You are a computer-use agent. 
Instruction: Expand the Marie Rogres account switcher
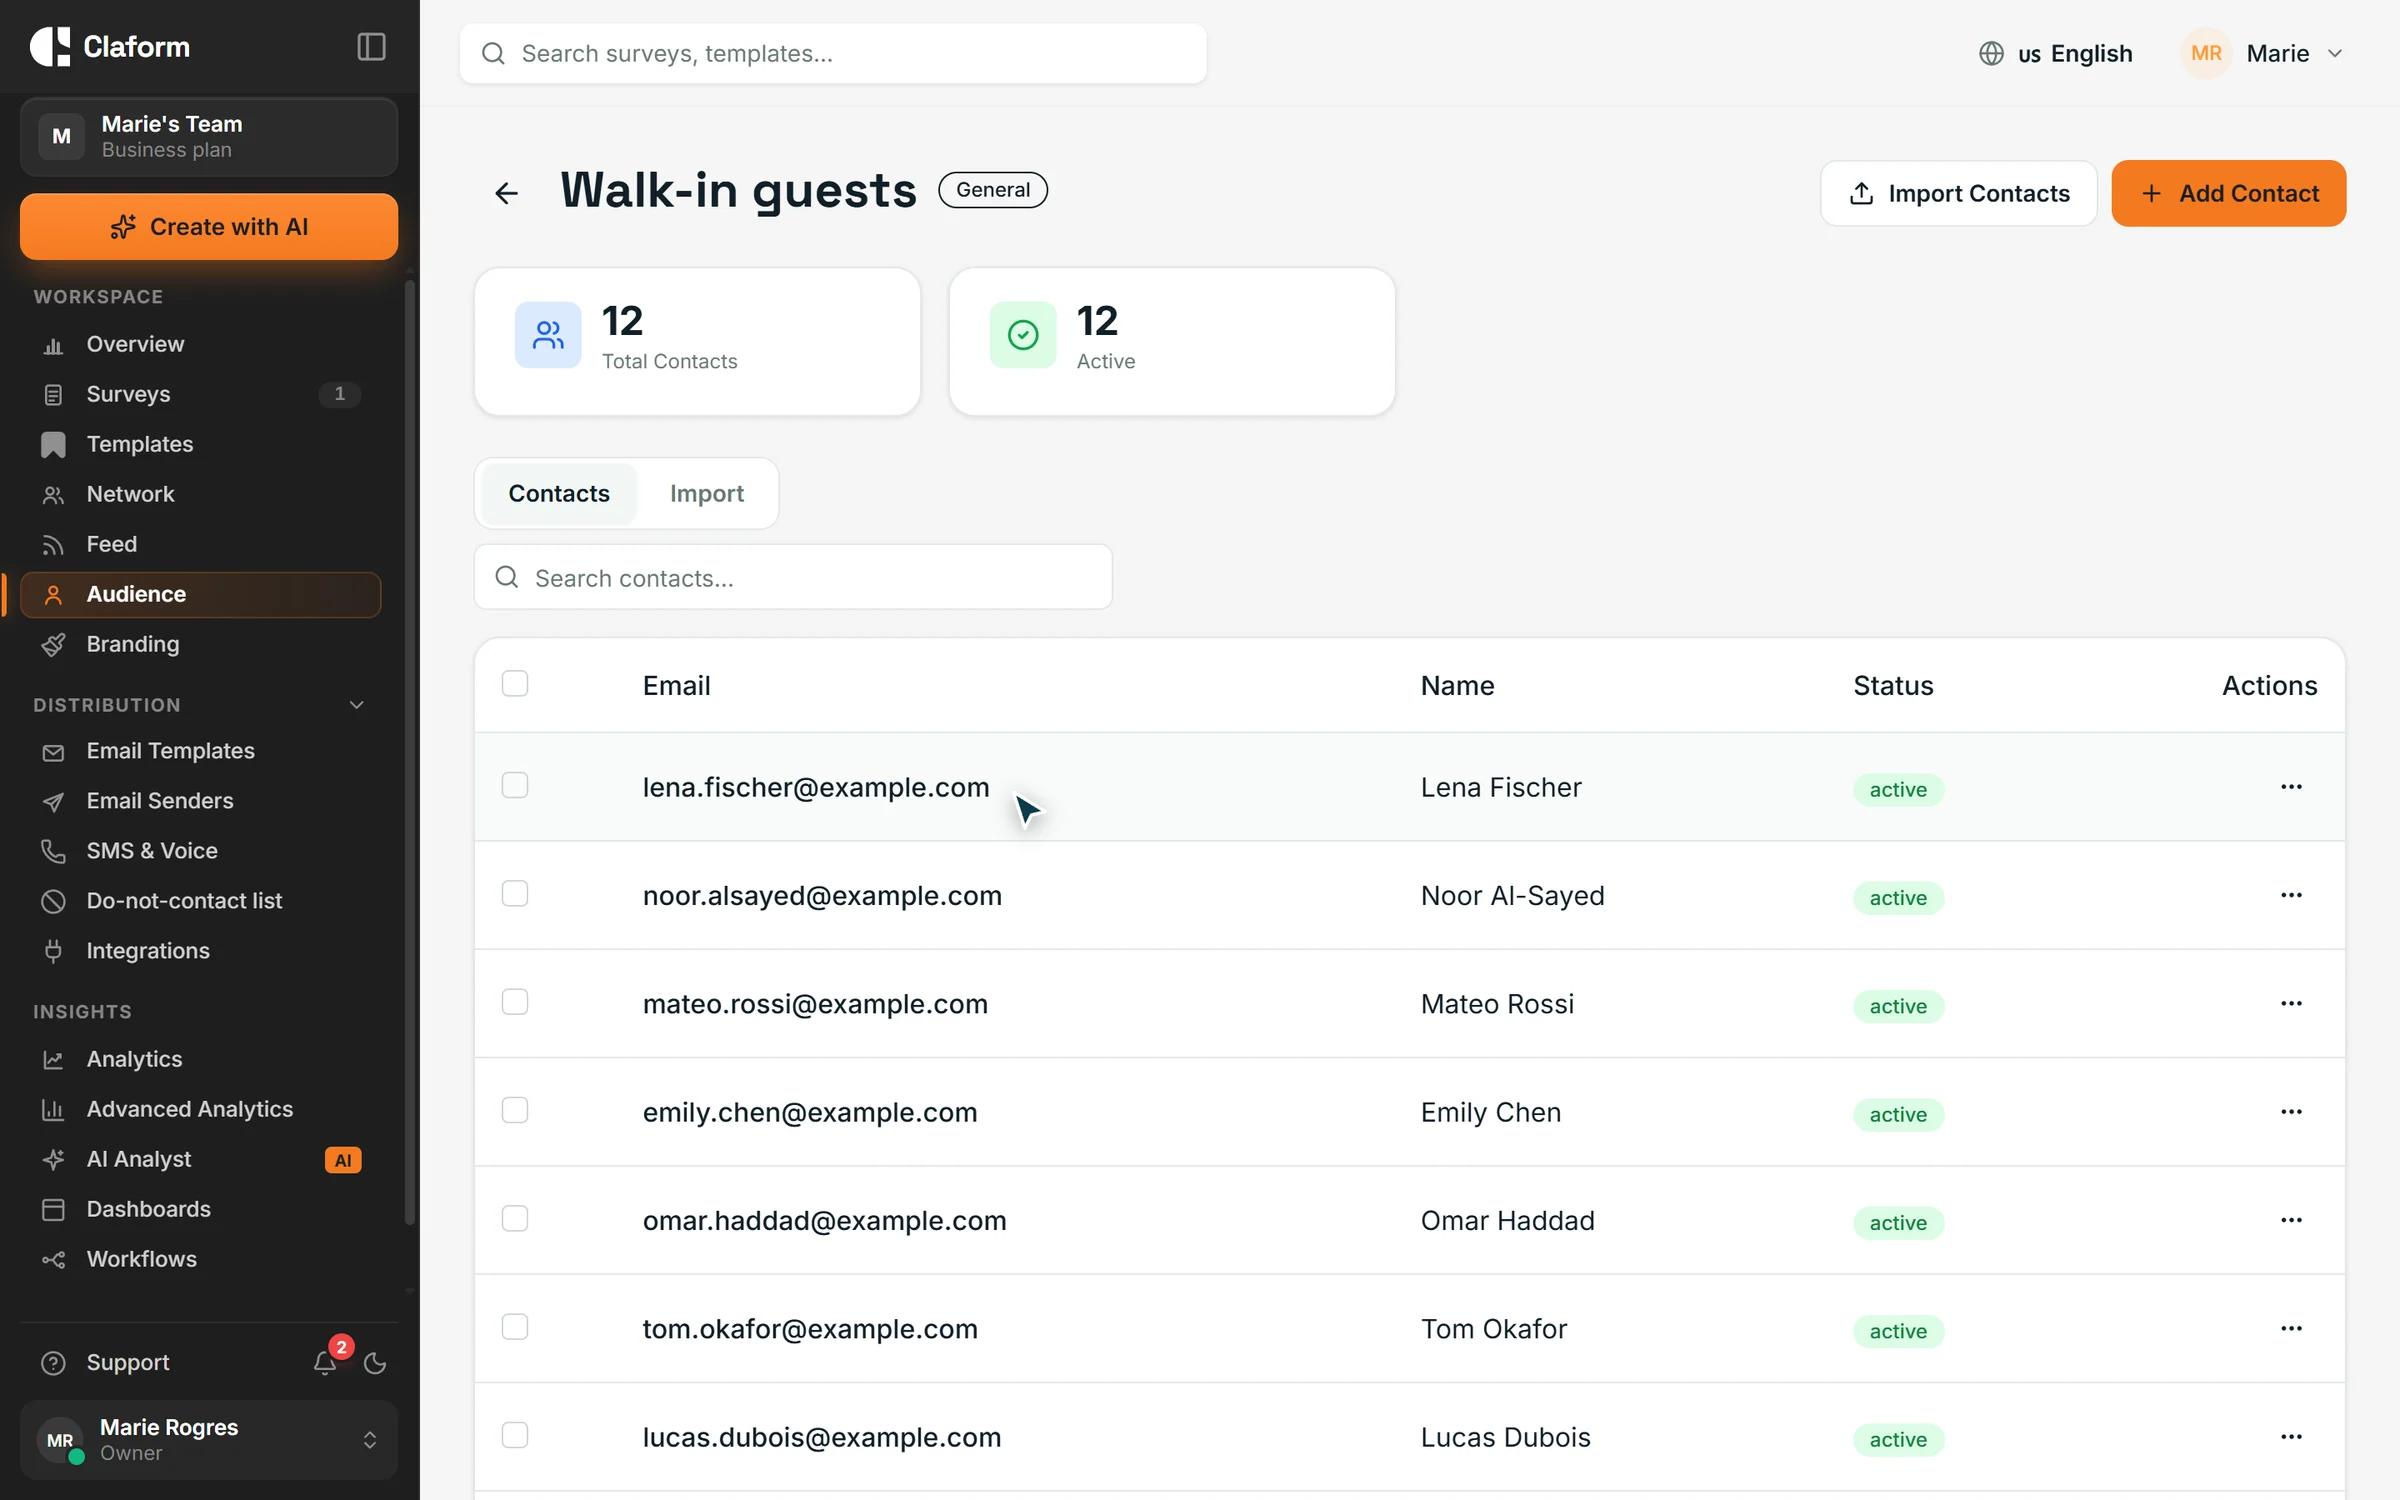click(209, 1440)
